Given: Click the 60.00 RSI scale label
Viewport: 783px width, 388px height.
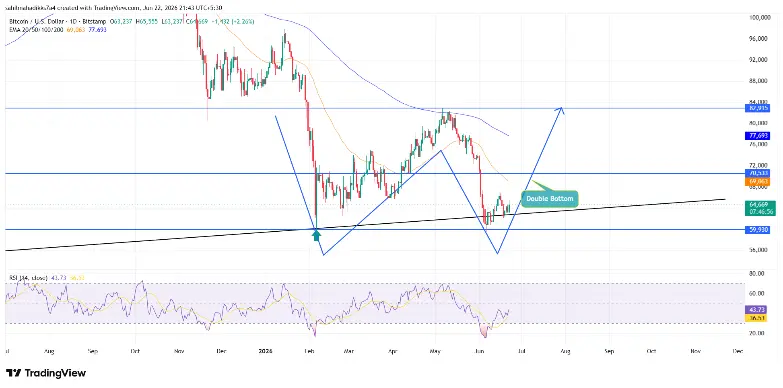Looking at the screenshot, I should click(x=758, y=293).
